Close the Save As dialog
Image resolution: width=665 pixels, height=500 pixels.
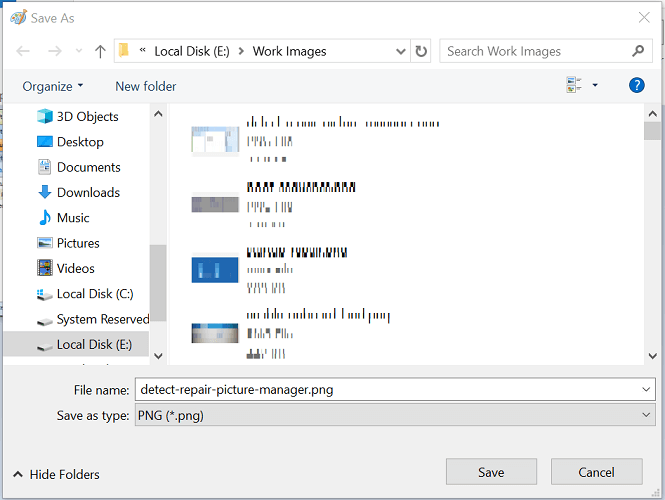[644, 17]
